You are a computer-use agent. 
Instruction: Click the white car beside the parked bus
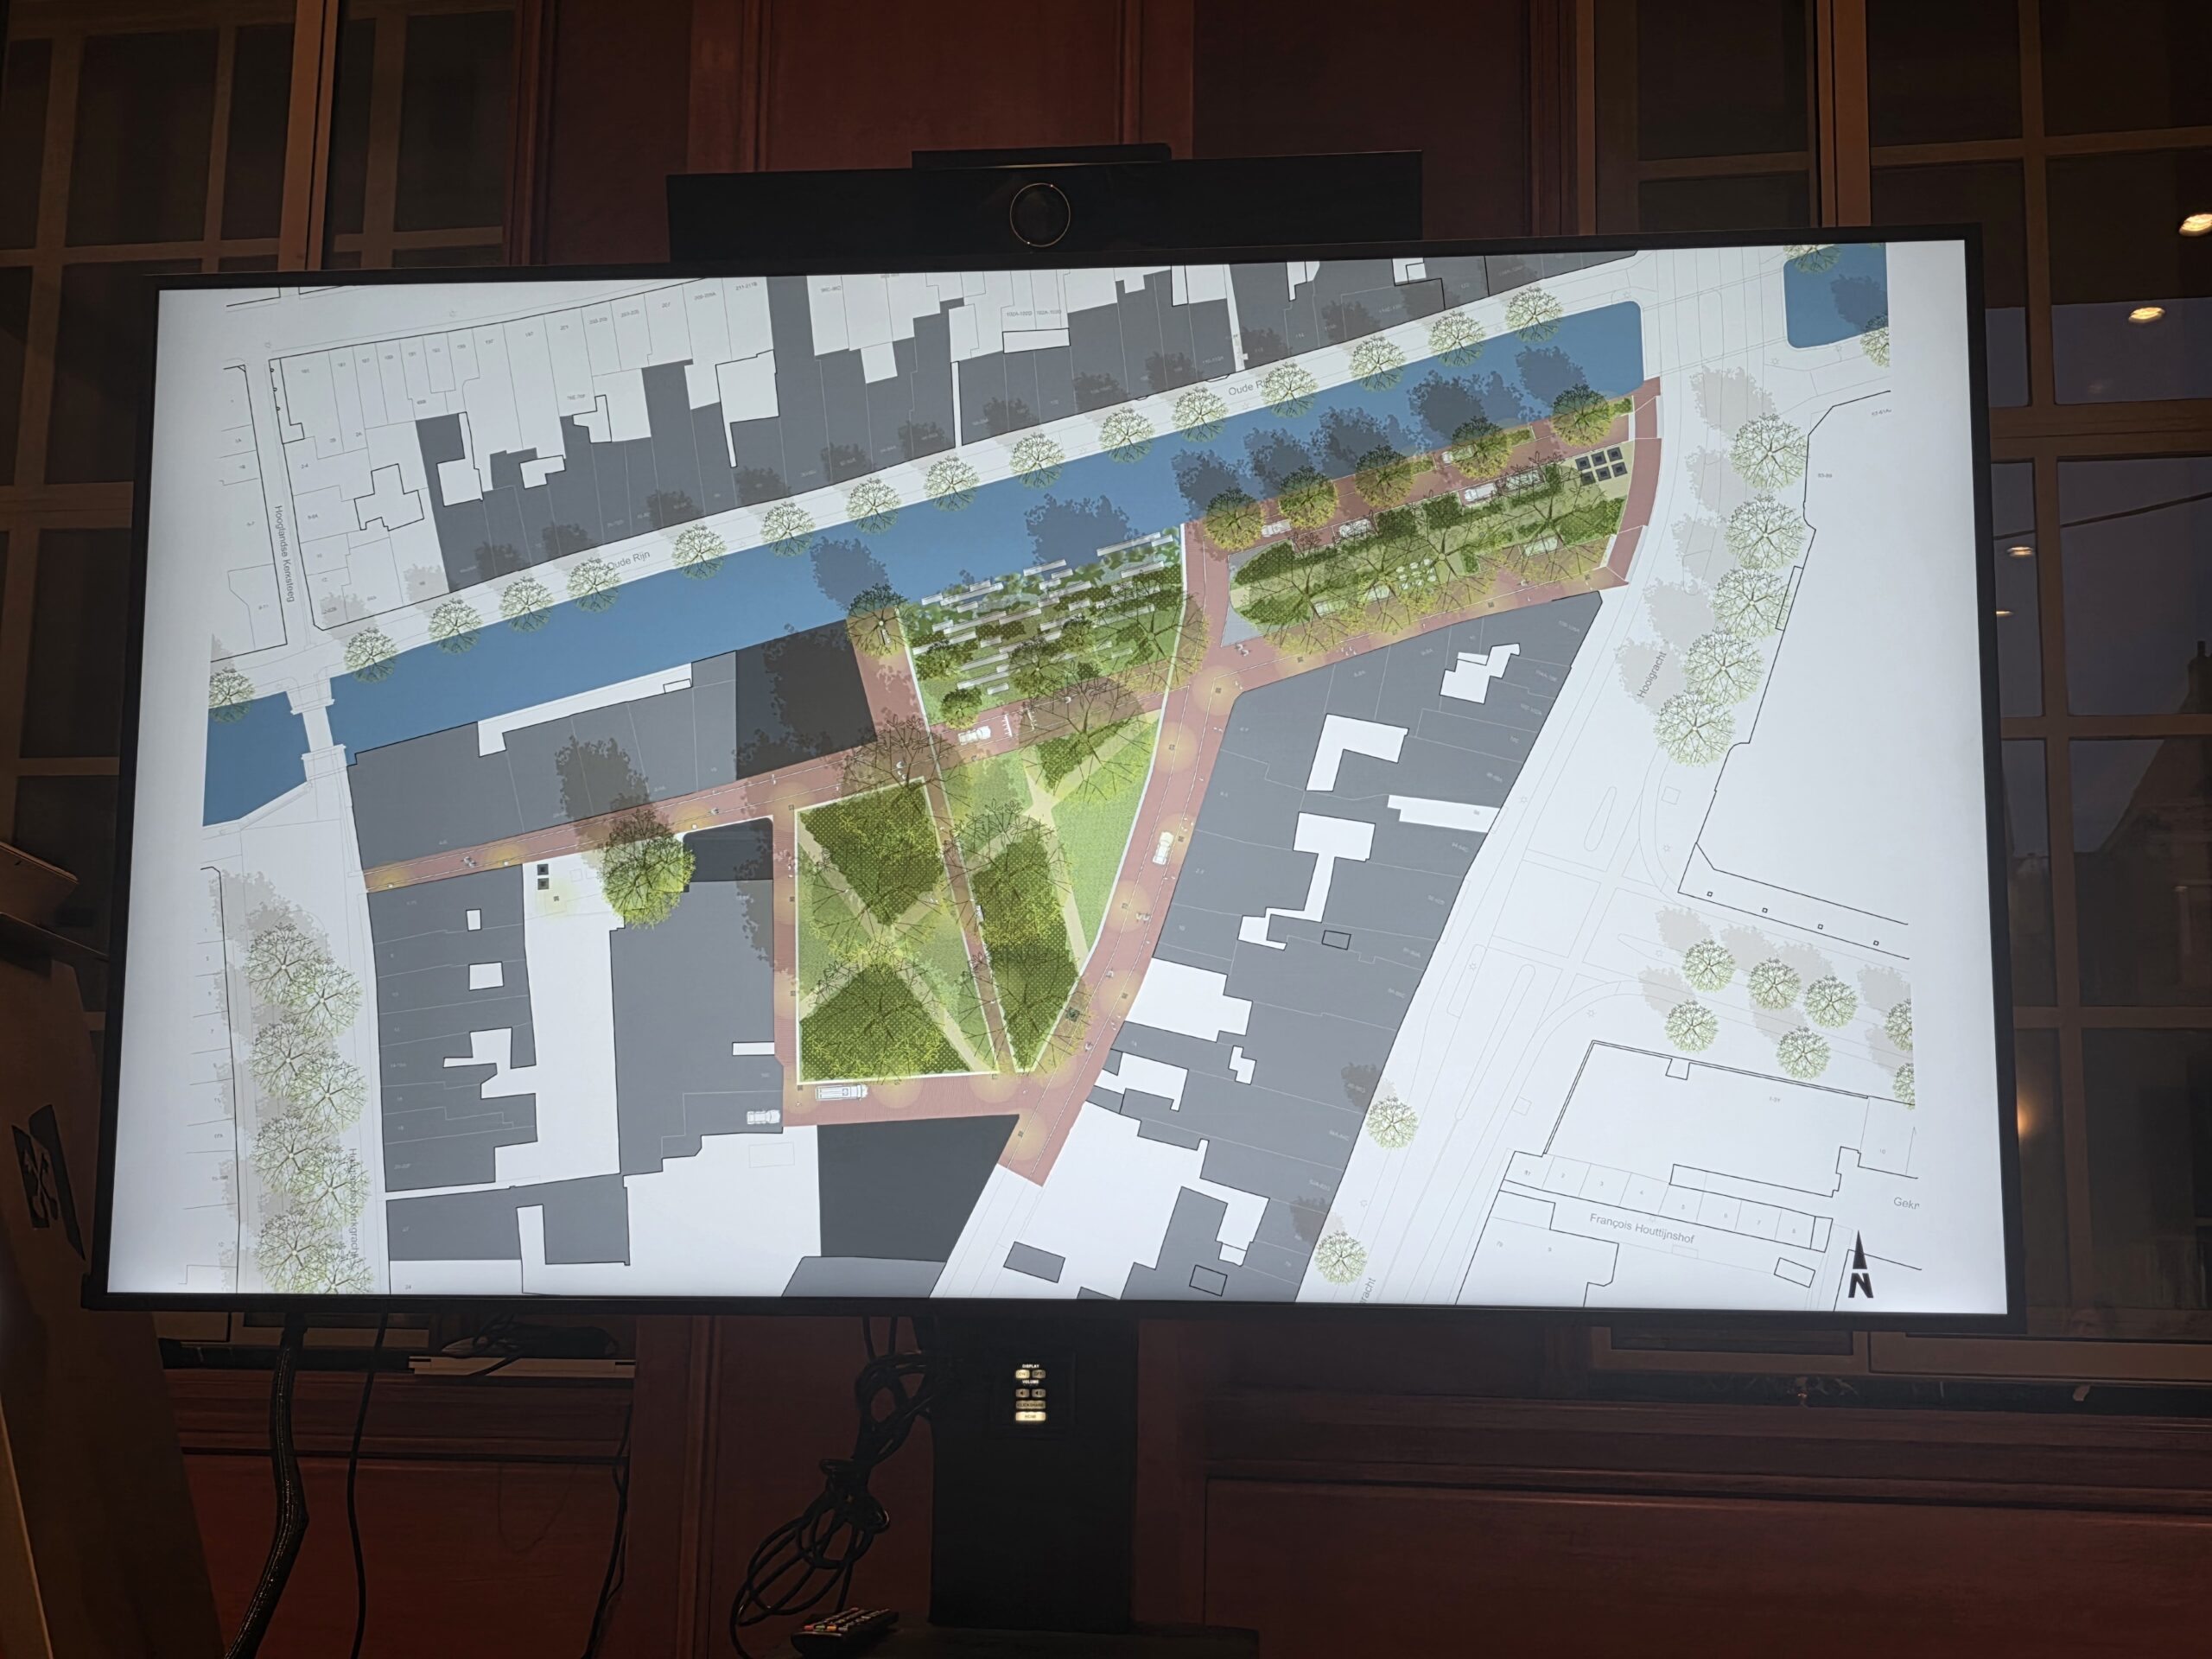point(764,1117)
